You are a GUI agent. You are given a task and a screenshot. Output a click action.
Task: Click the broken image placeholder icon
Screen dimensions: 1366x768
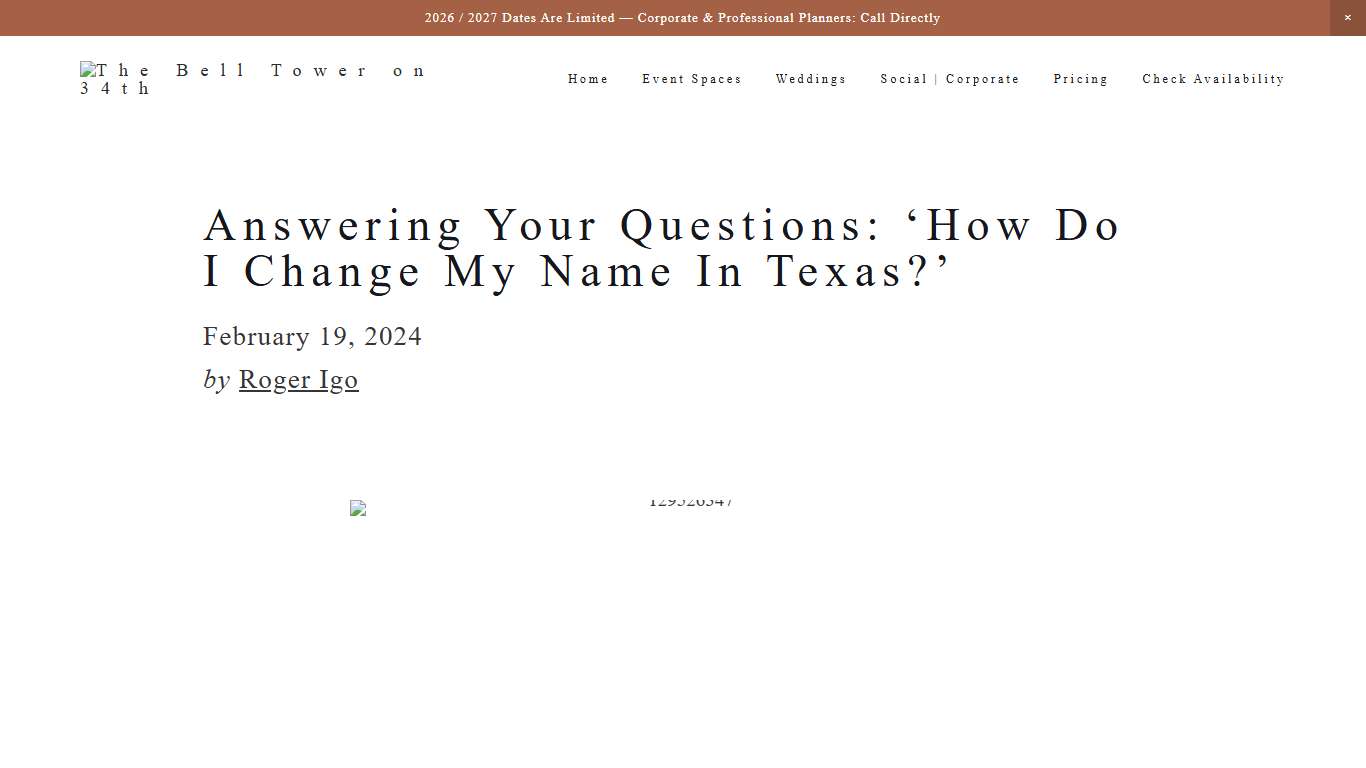pos(358,507)
